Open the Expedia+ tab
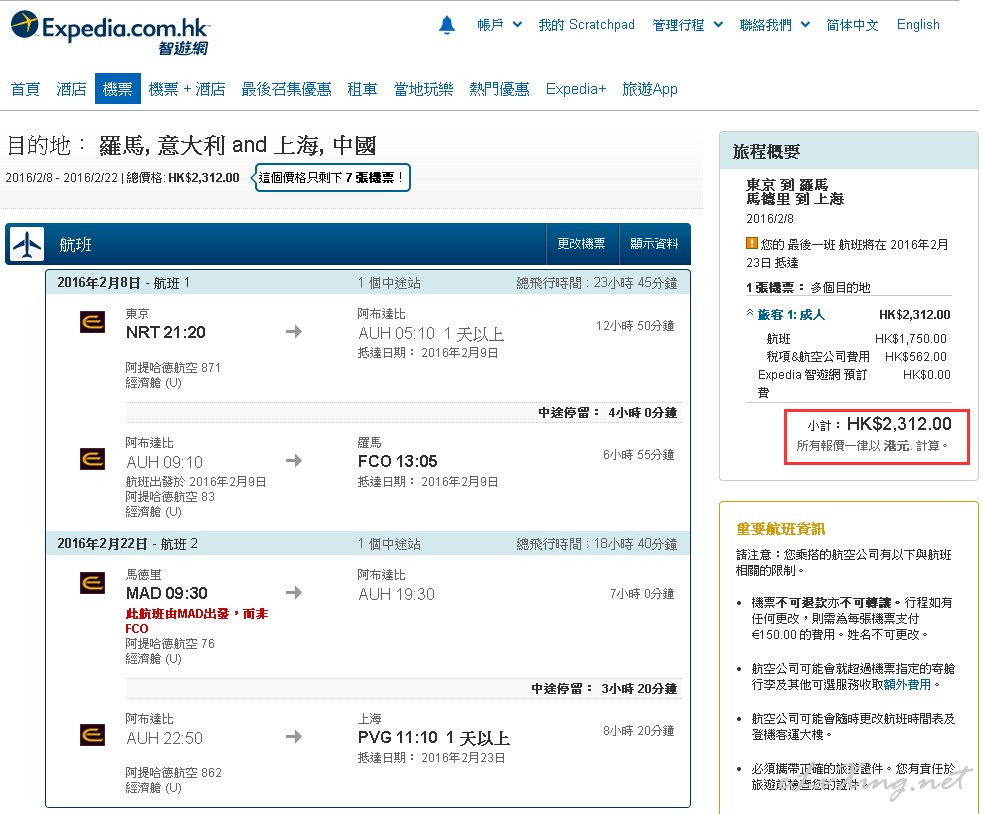The width and height of the screenshot is (983, 814). point(576,89)
